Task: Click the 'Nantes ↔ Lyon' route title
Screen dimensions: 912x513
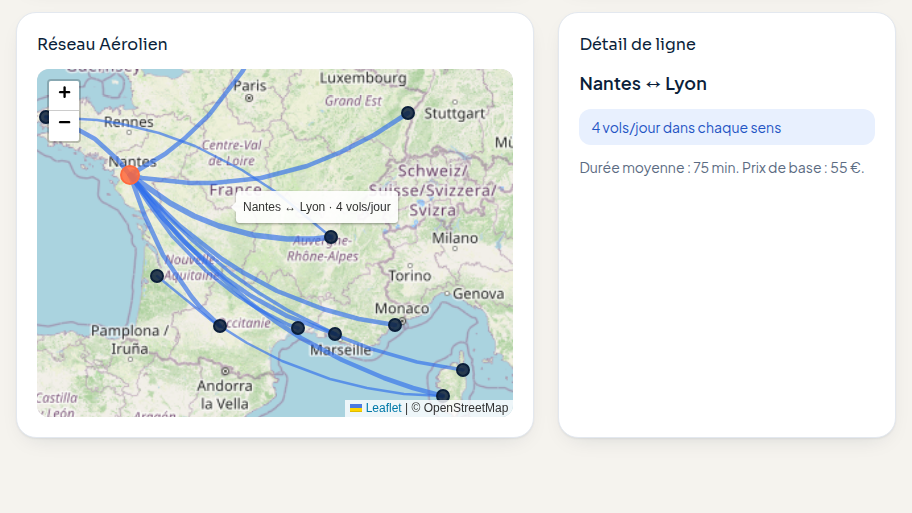Action: coord(643,84)
